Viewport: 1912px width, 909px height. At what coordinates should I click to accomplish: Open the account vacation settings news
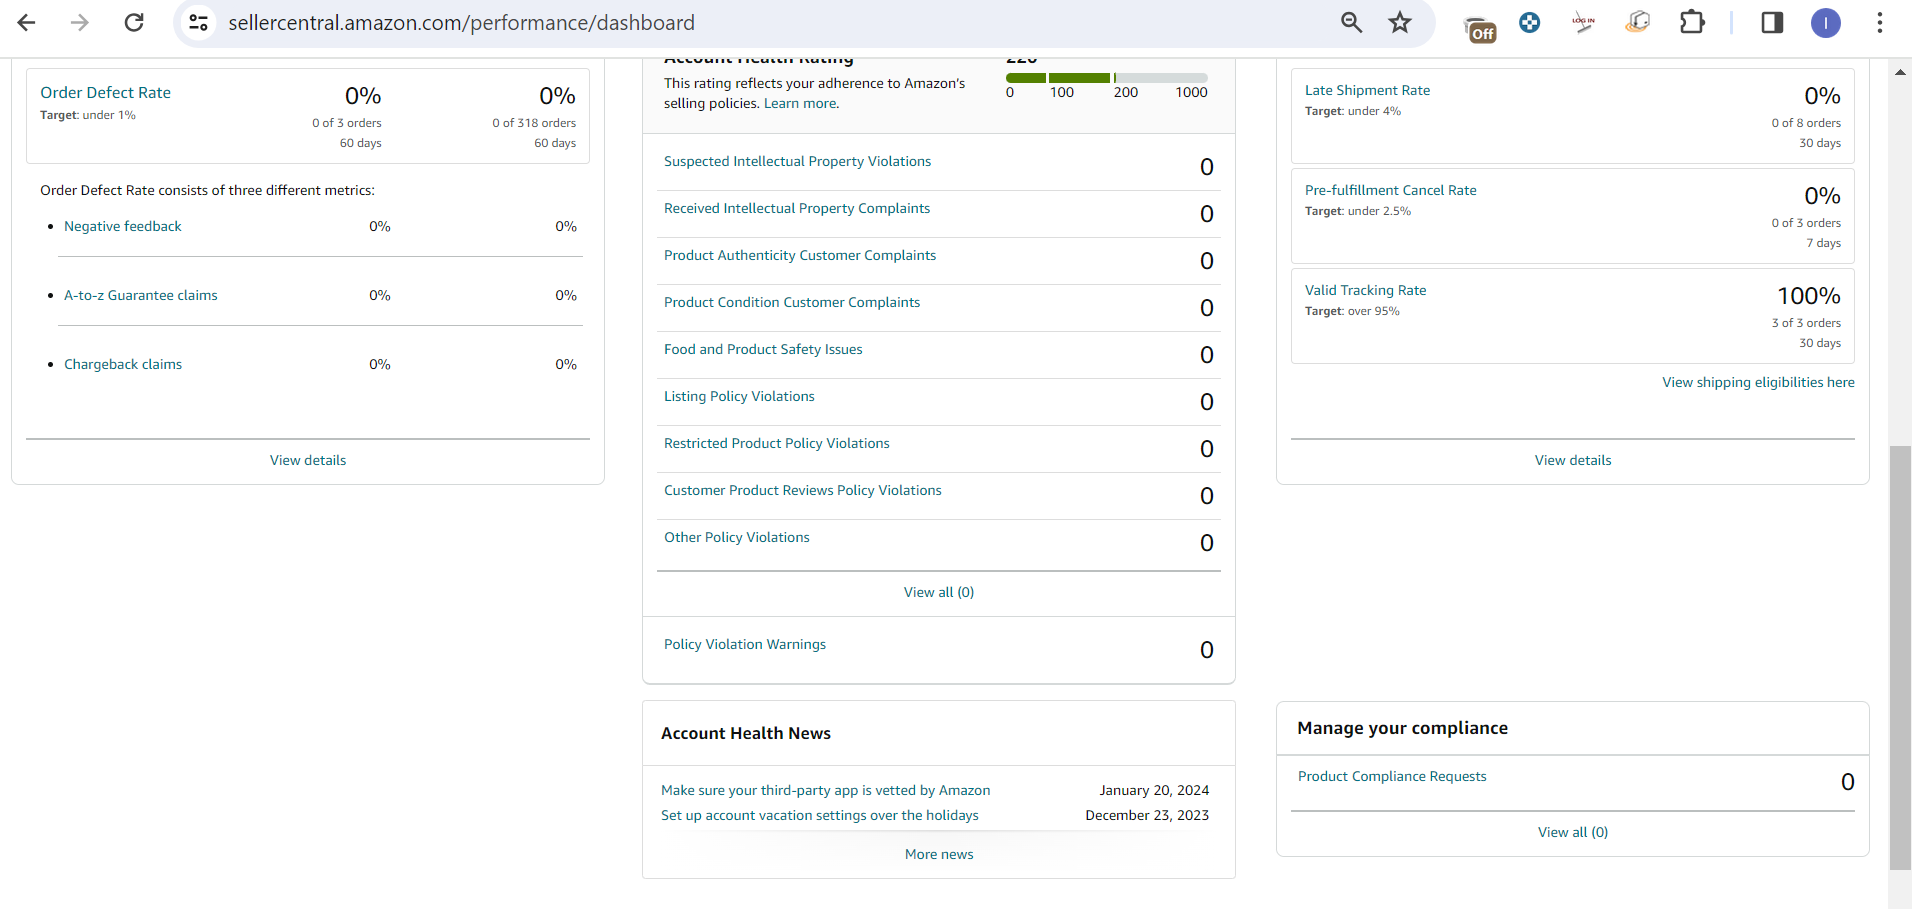pyautogui.click(x=820, y=815)
